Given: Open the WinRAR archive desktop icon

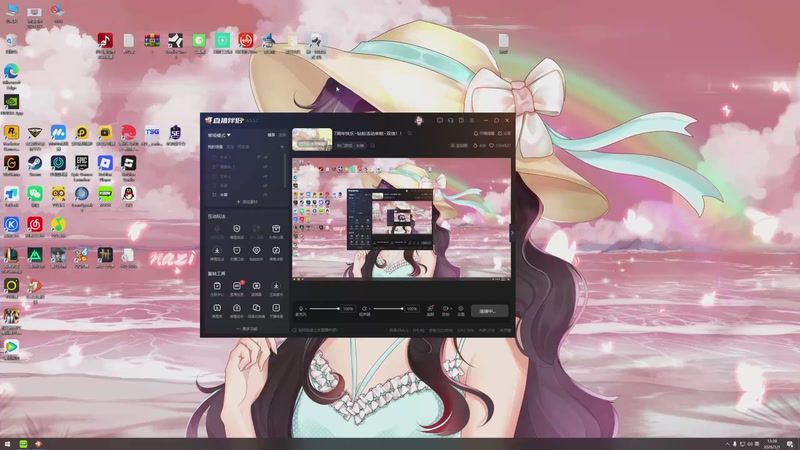Looking at the screenshot, I should click(x=152, y=43).
